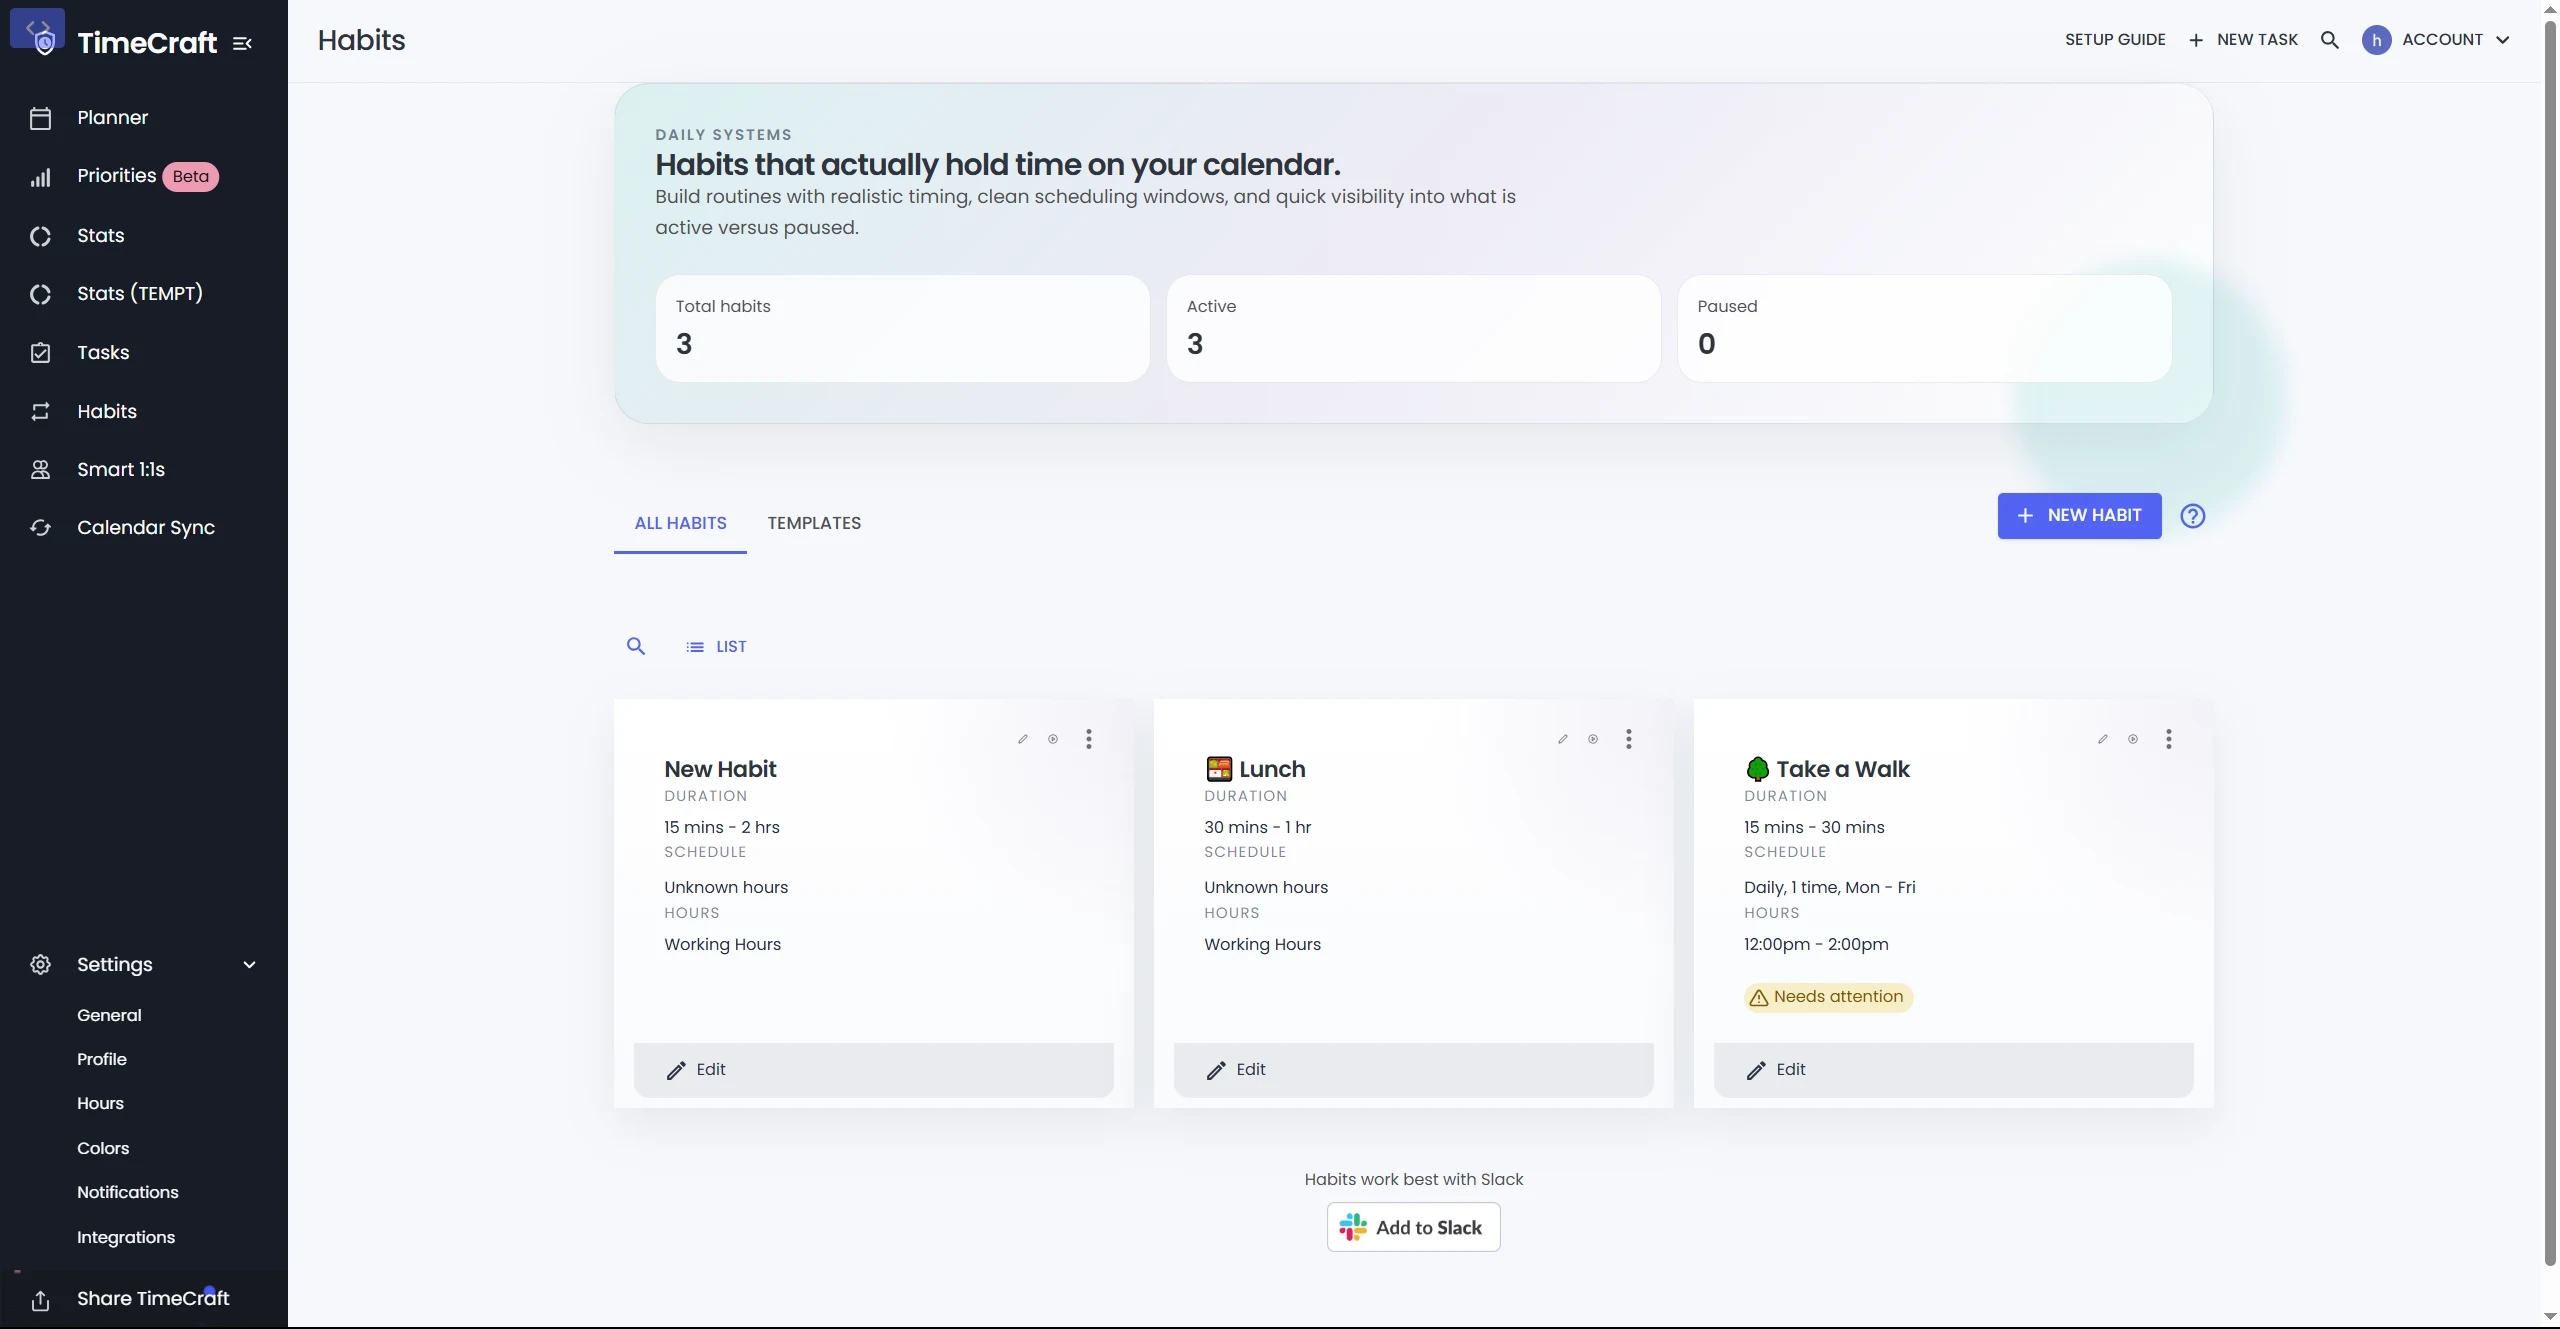The width and height of the screenshot is (2560, 1329).
Task: Click the NEW HABIT button
Action: [x=2080, y=516]
